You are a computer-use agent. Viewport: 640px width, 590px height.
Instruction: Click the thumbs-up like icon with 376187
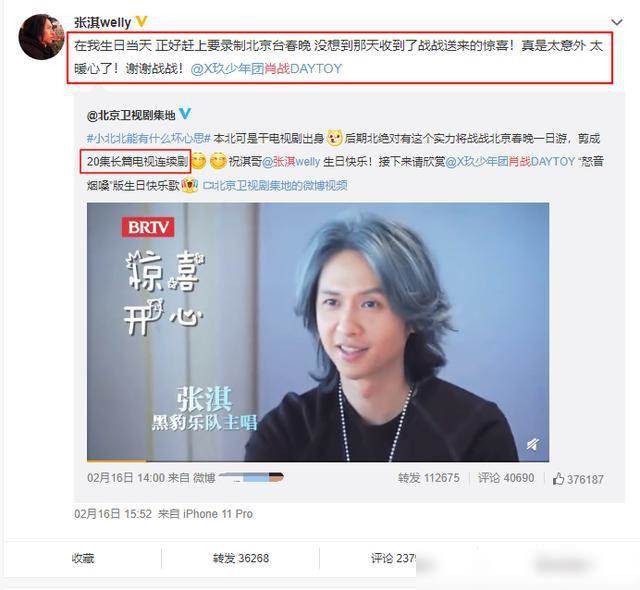coord(558,479)
